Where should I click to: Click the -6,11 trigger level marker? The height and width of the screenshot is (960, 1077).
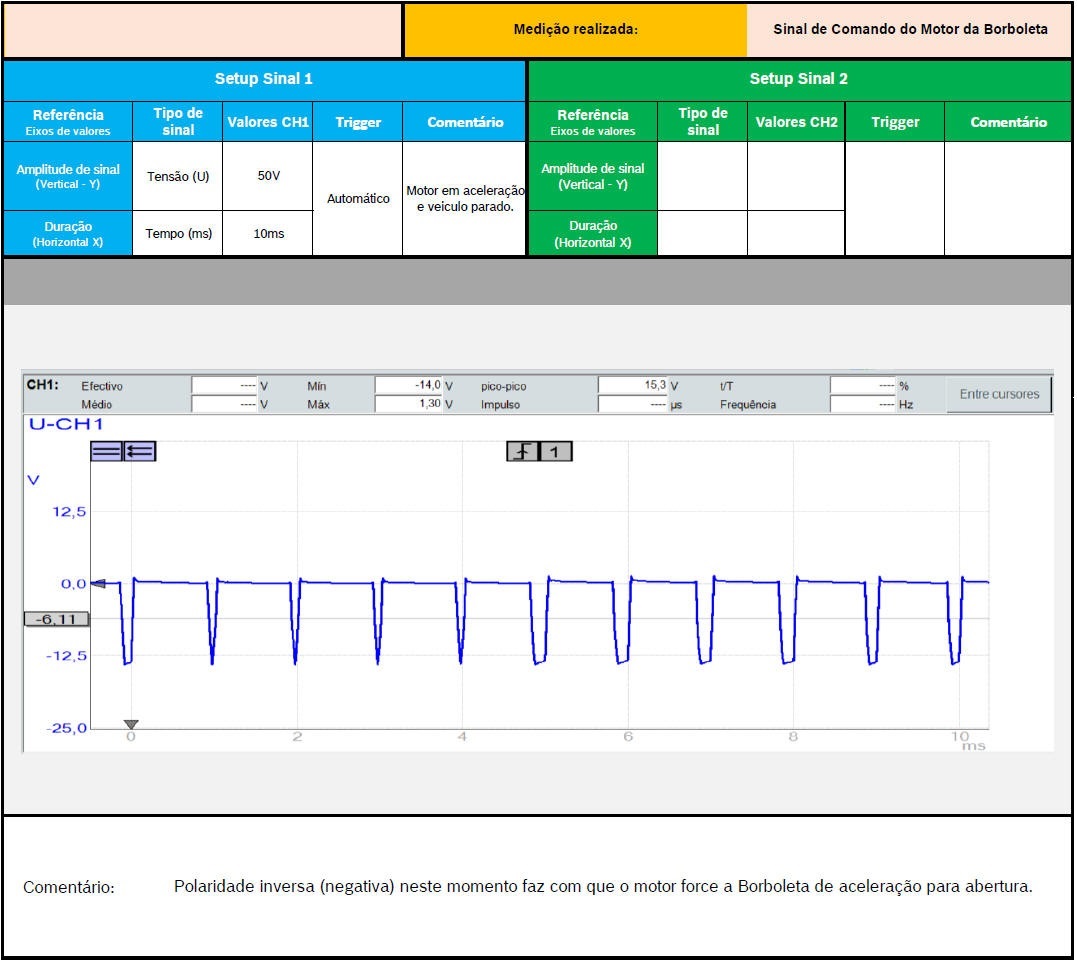pyautogui.click(x=56, y=619)
